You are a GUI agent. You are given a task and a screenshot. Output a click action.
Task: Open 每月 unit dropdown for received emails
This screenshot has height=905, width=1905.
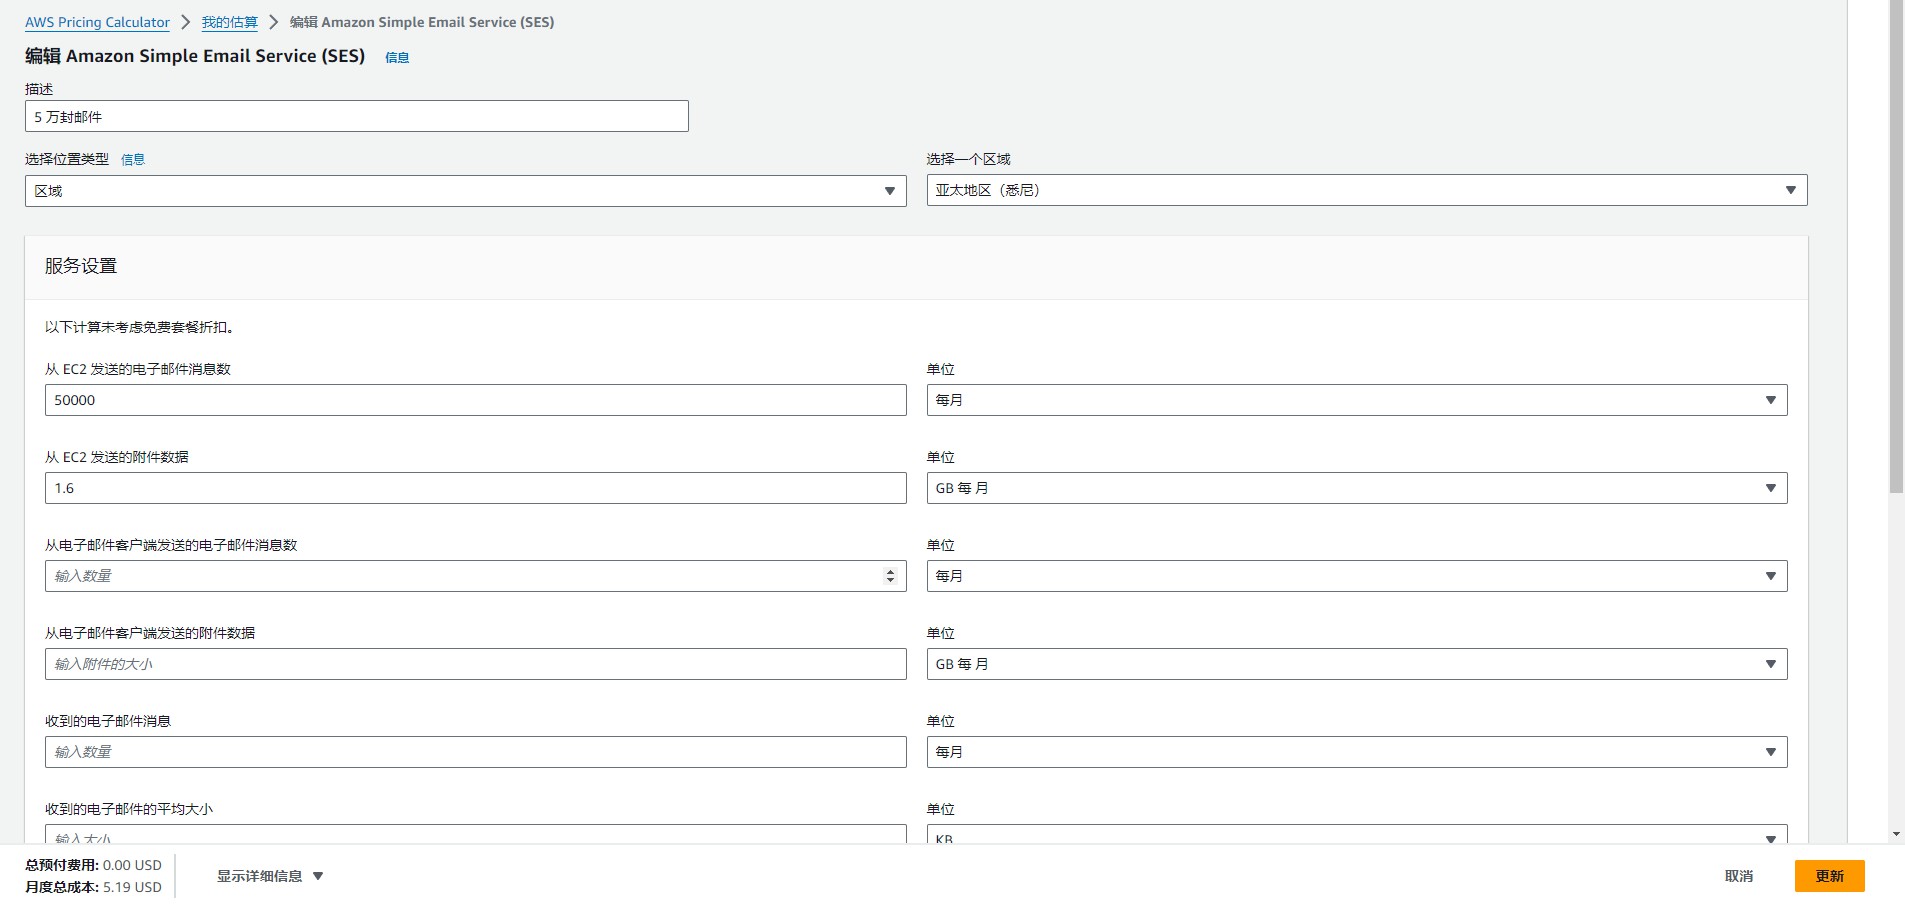pos(1357,752)
